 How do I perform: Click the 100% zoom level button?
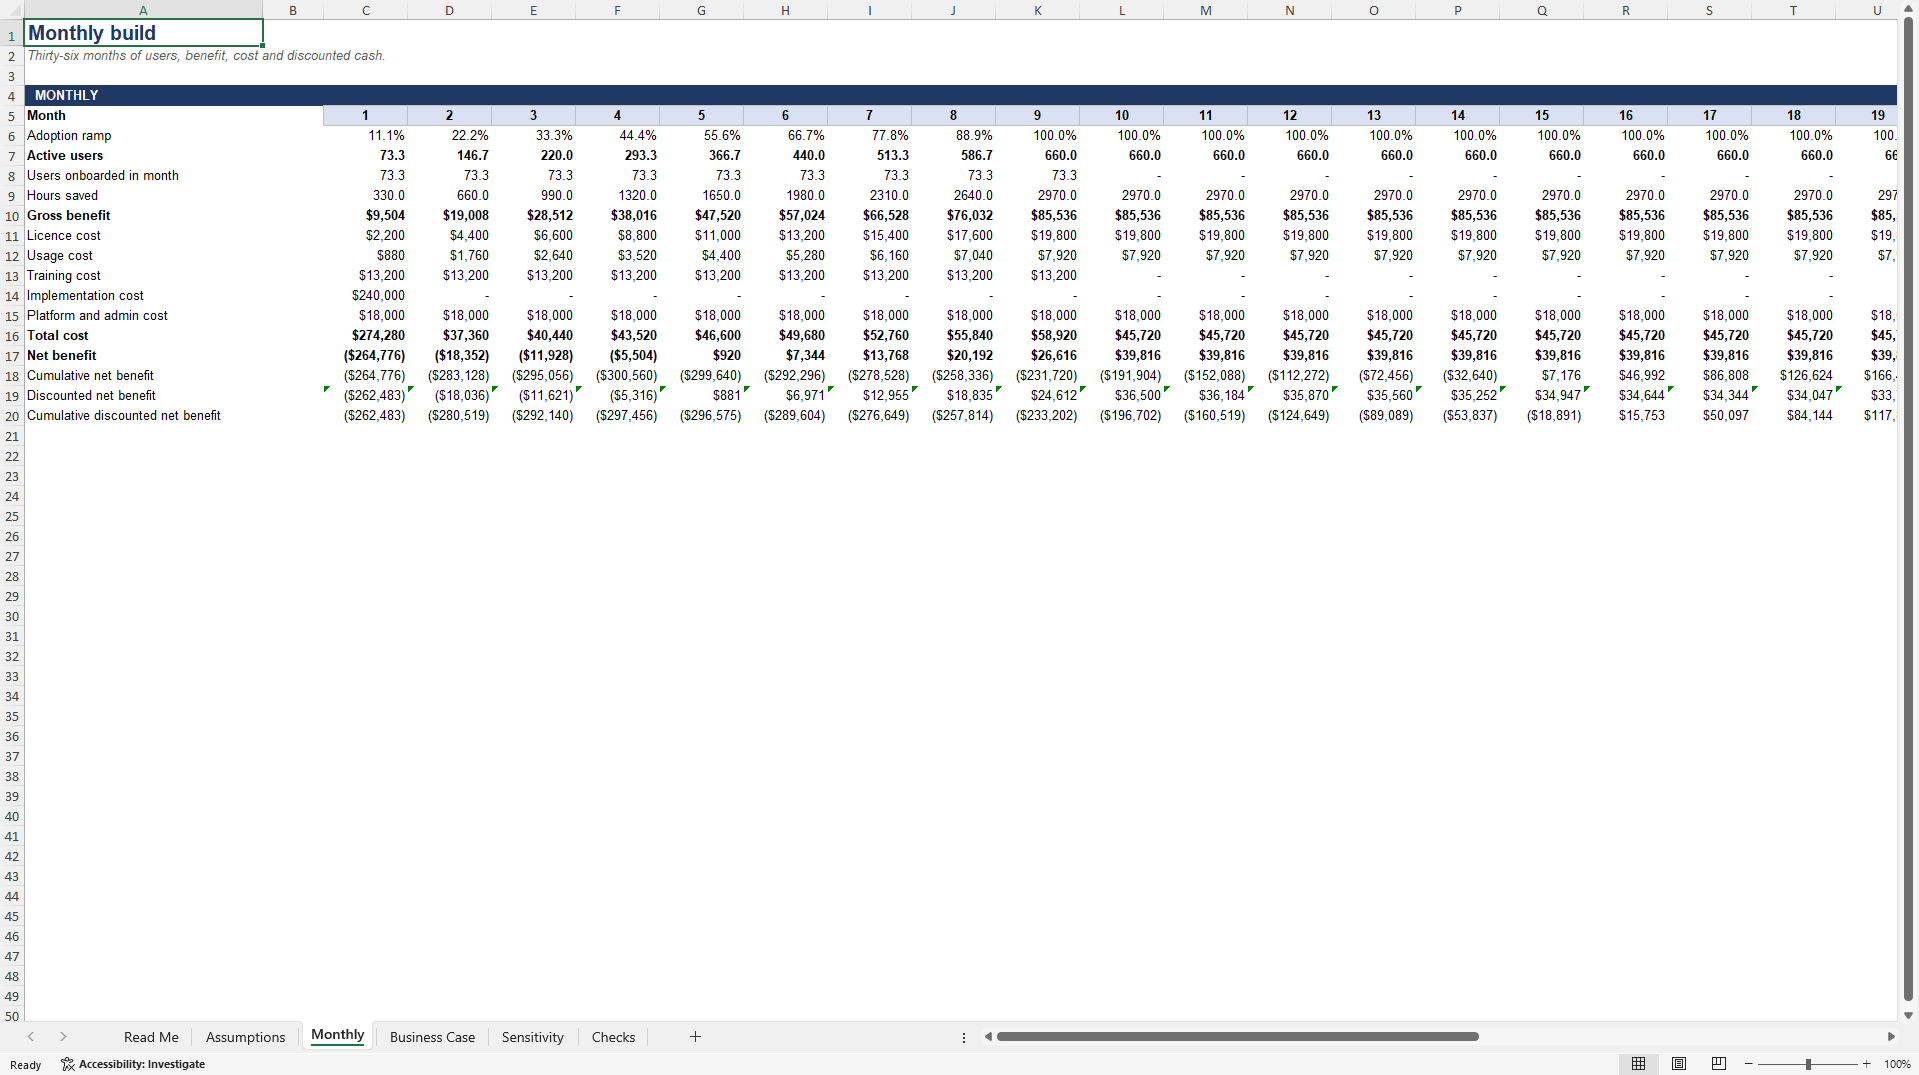coord(1897,1064)
